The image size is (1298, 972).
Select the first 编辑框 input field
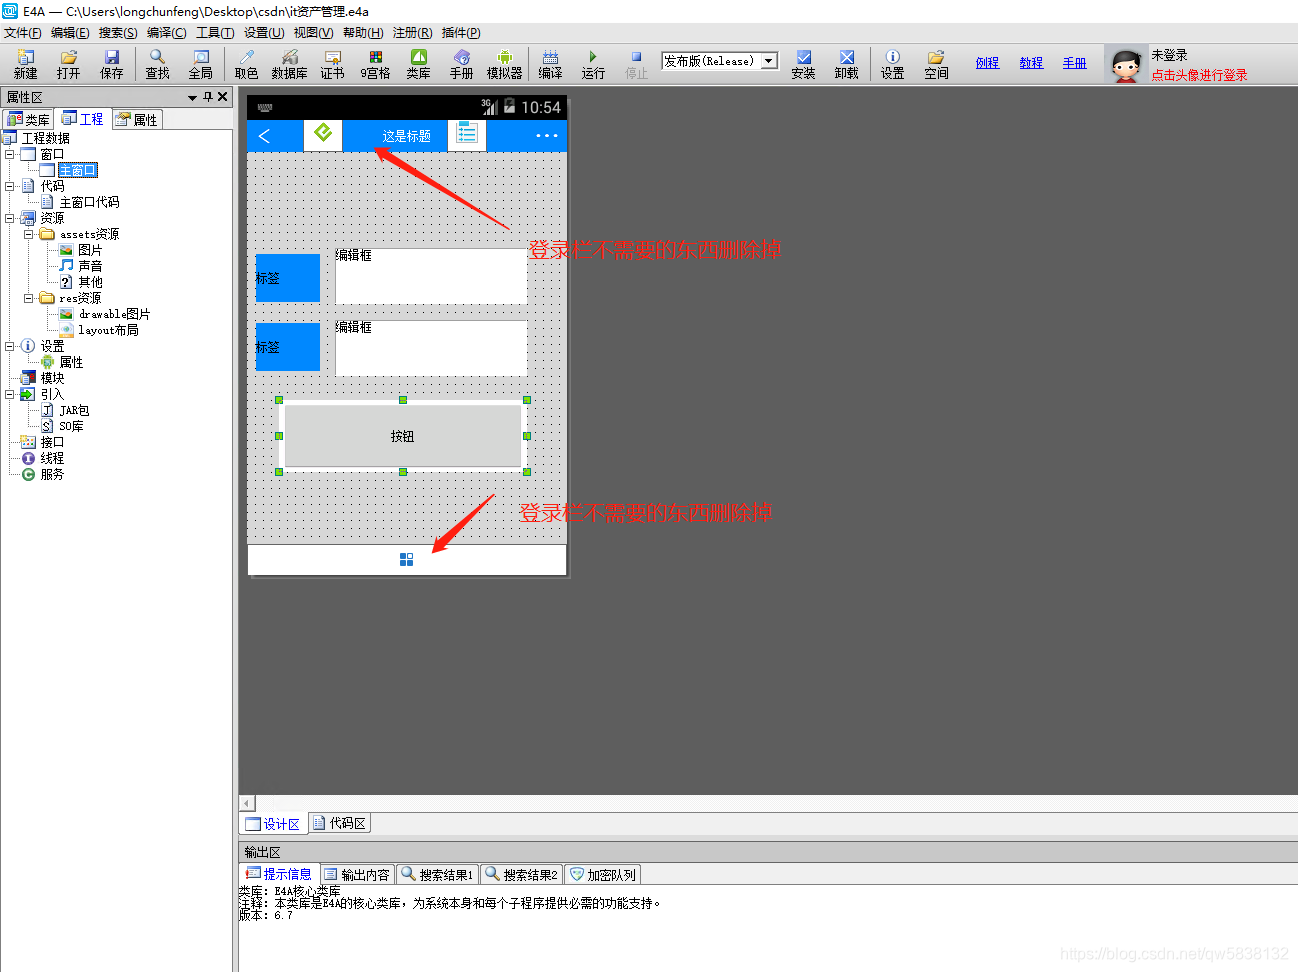pyautogui.click(x=431, y=276)
